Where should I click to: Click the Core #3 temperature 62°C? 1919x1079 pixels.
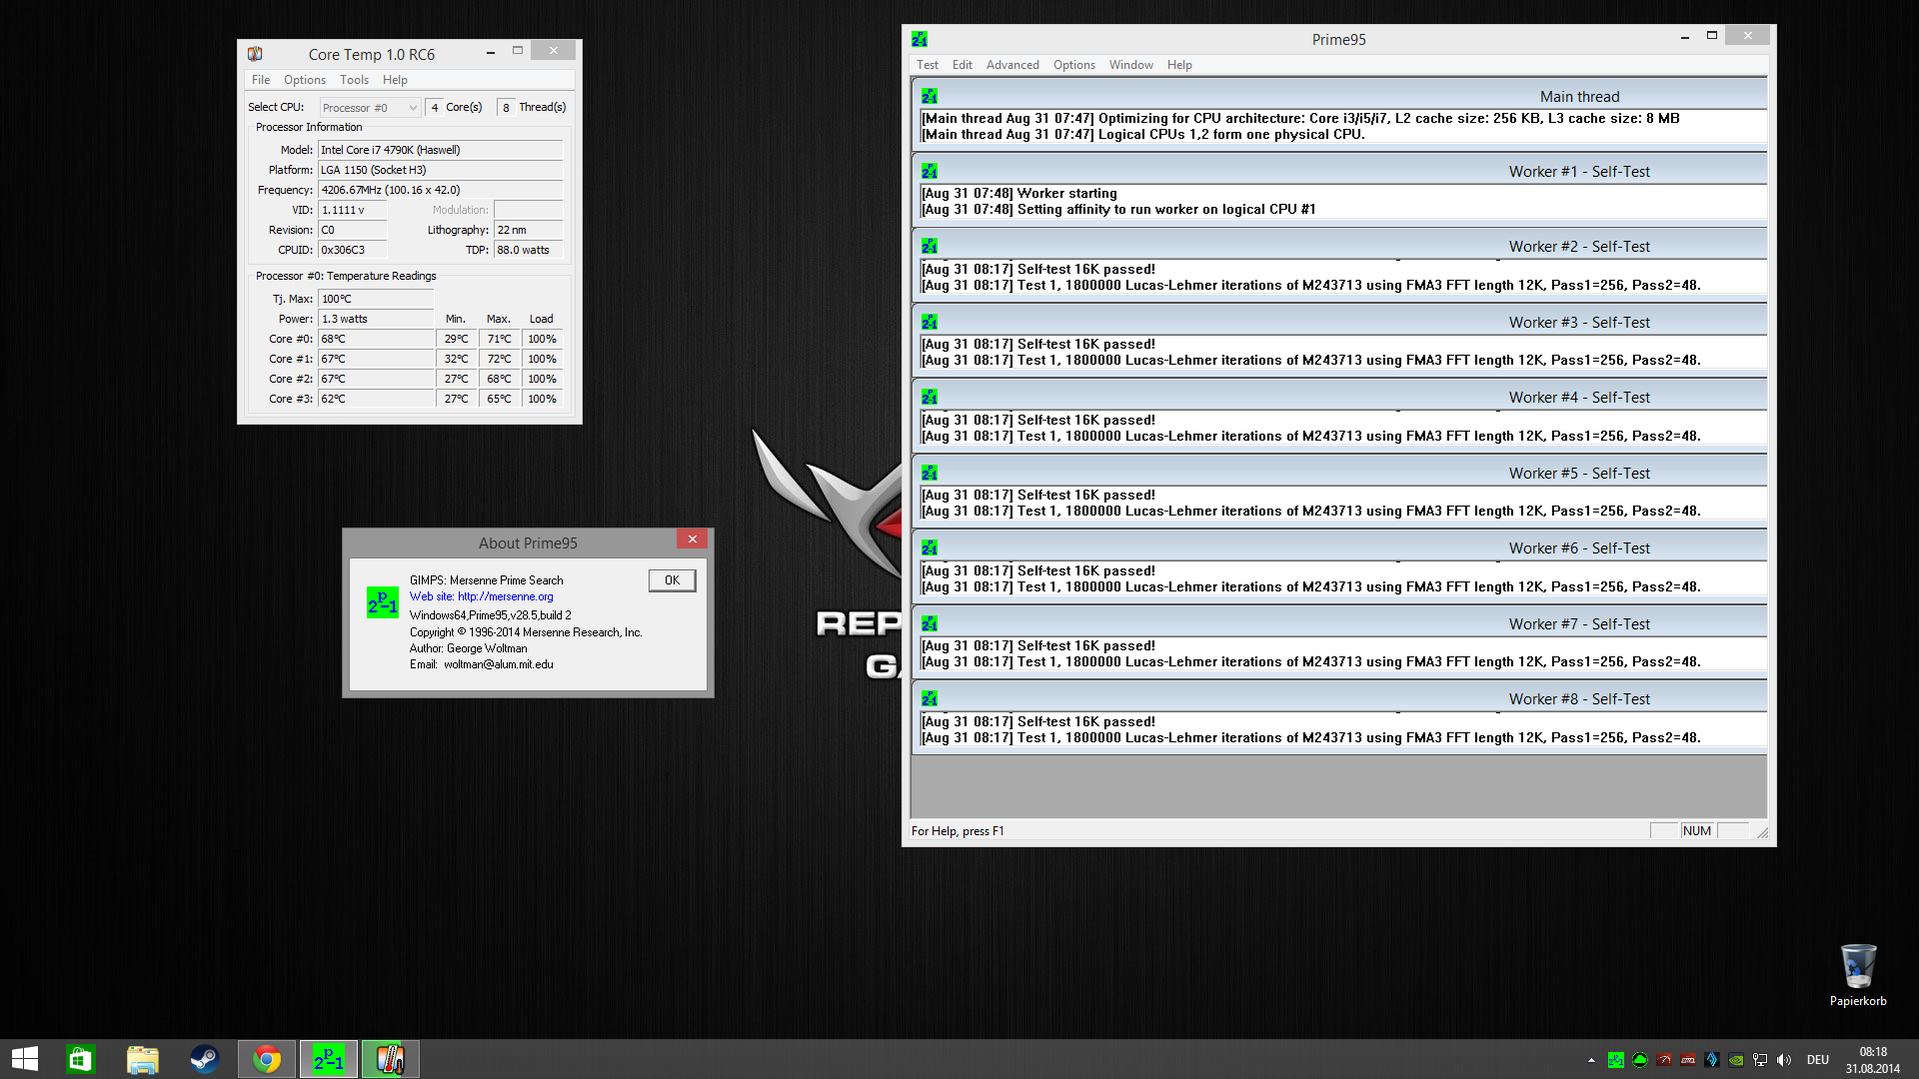(x=376, y=399)
